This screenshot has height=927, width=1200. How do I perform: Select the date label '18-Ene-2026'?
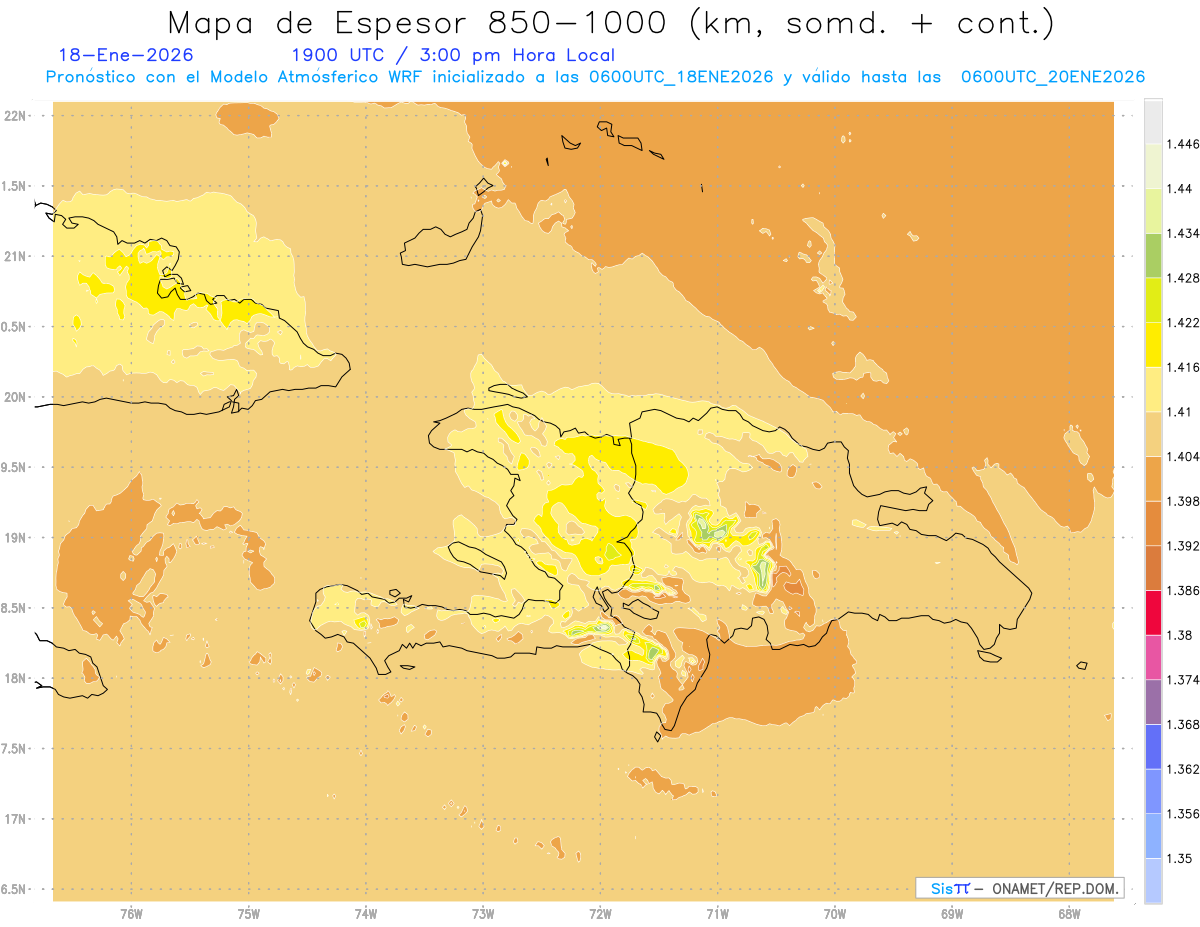click(126, 55)
